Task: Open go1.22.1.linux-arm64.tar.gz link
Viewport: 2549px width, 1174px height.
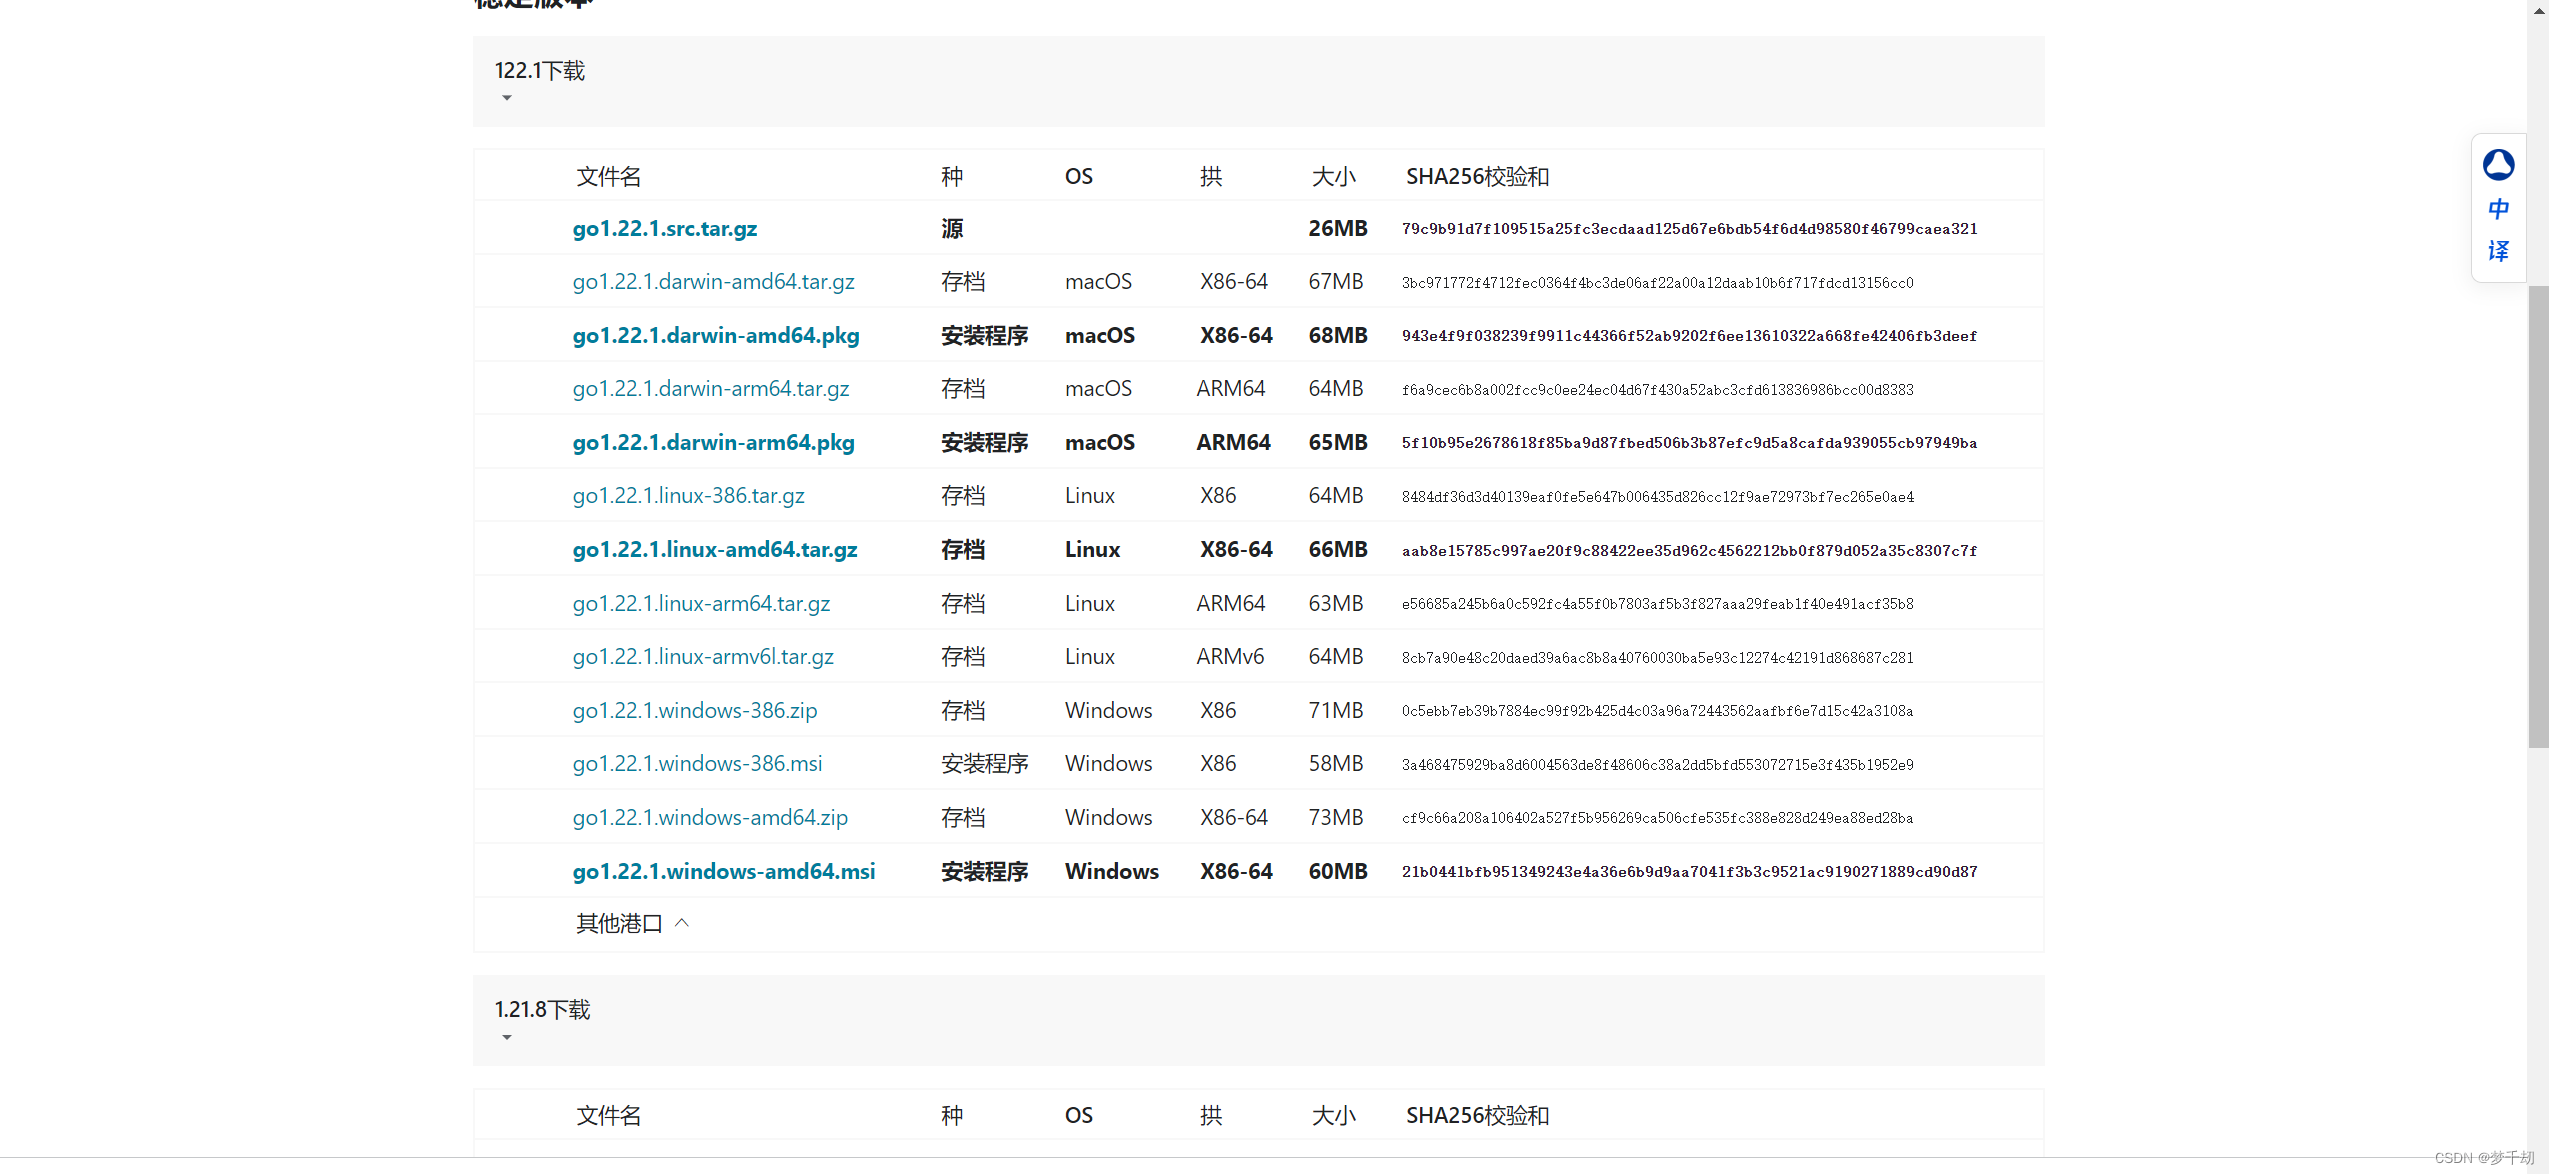Action: tap(701, 604)
